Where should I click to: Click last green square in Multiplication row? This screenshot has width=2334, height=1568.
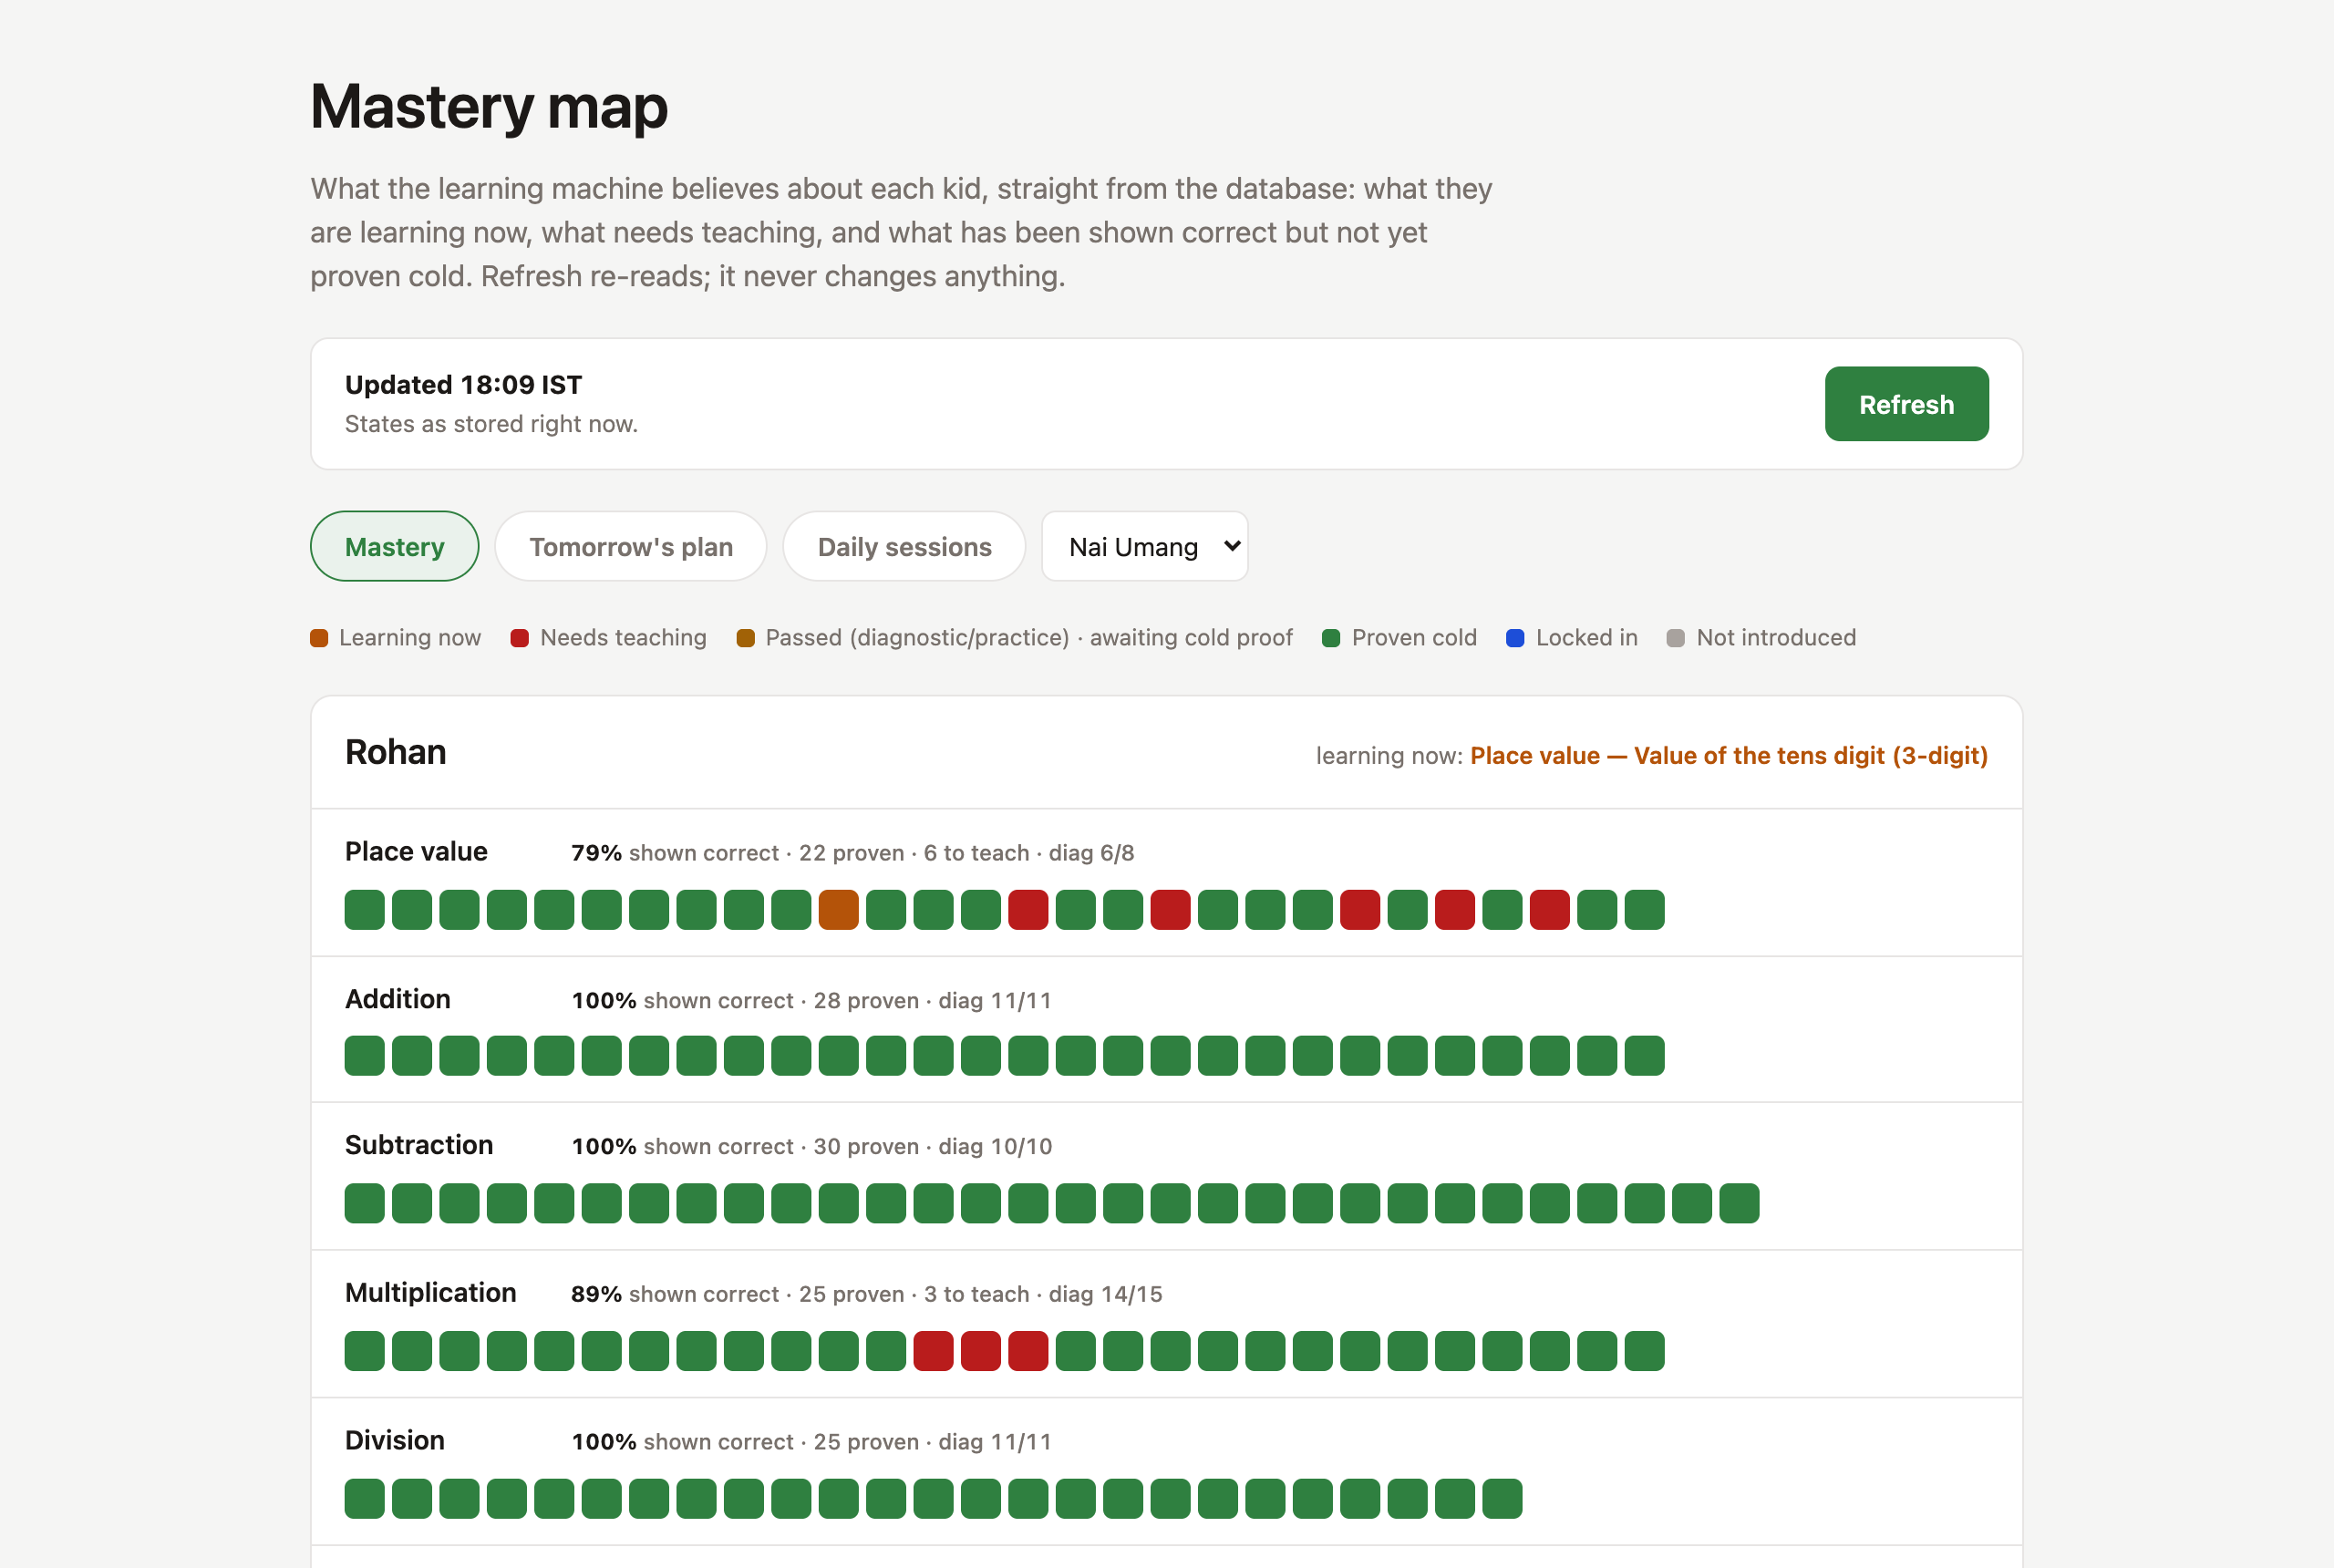[x=1644, y=1351]
